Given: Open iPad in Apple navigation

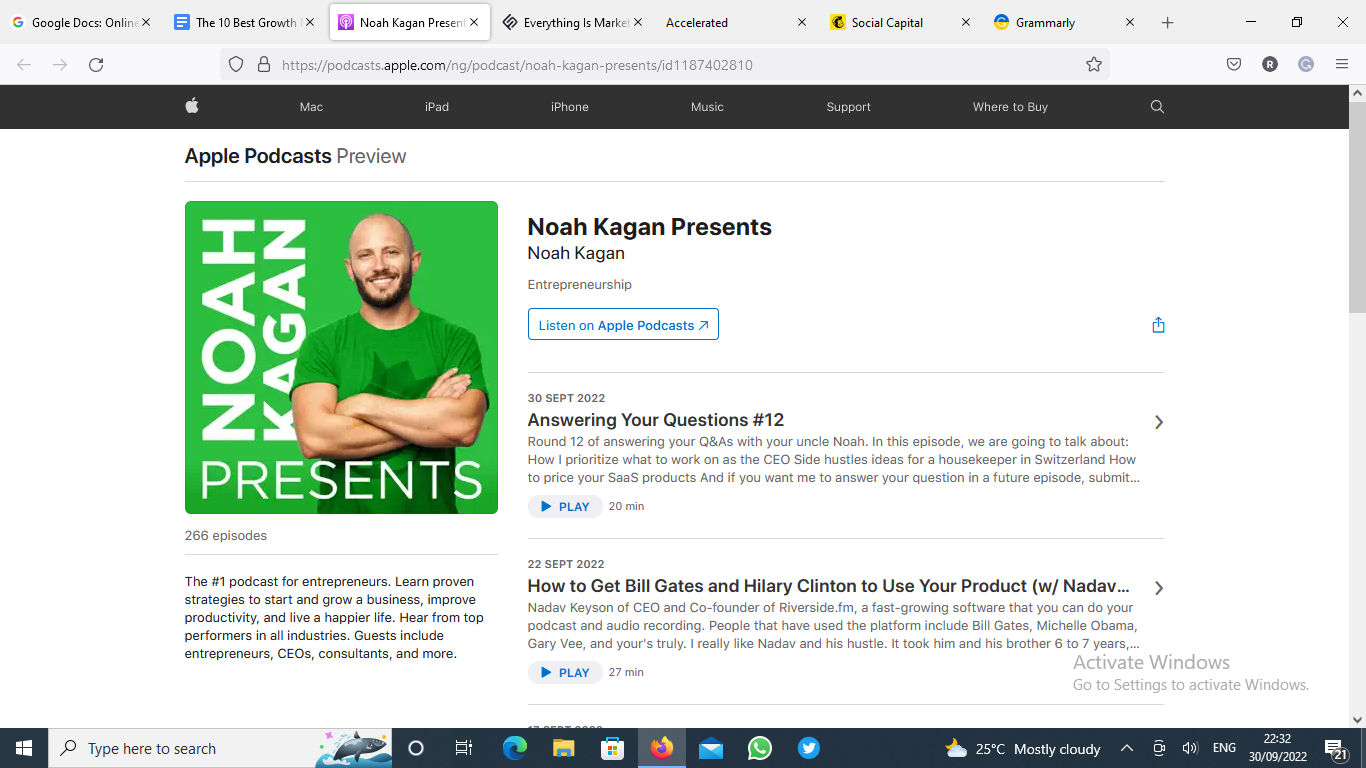Looking at the screenshot, I should (x=437, y=107).
